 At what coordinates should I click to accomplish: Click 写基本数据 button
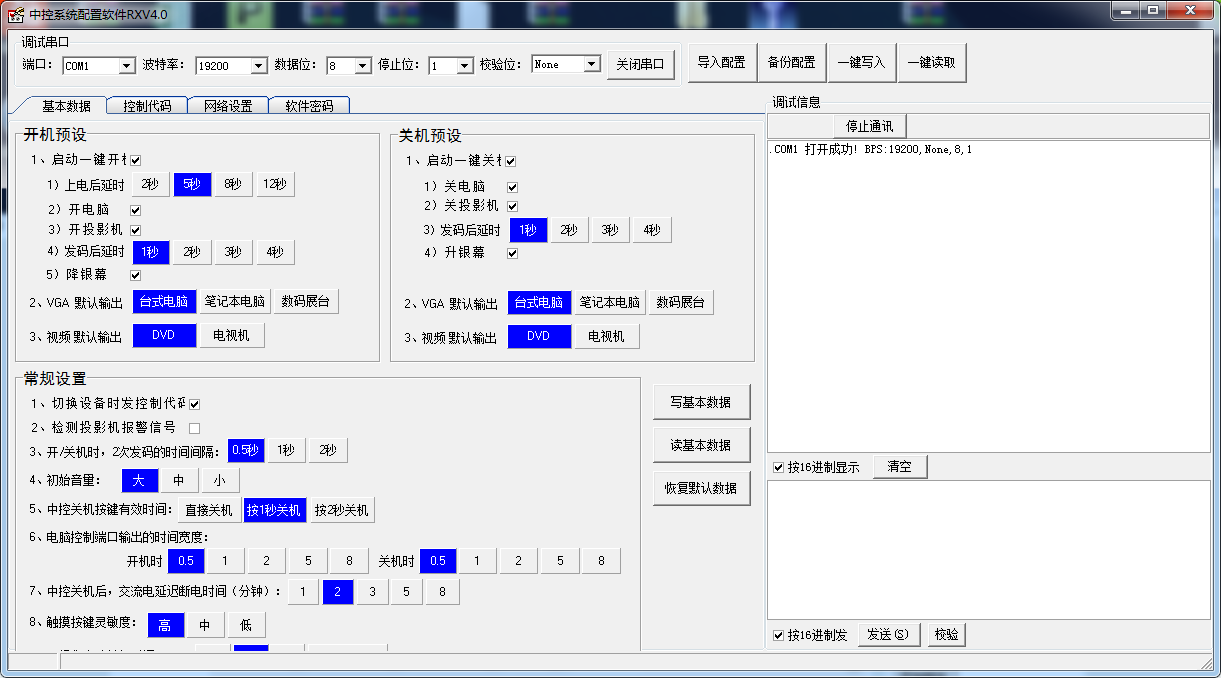(701, 402)
